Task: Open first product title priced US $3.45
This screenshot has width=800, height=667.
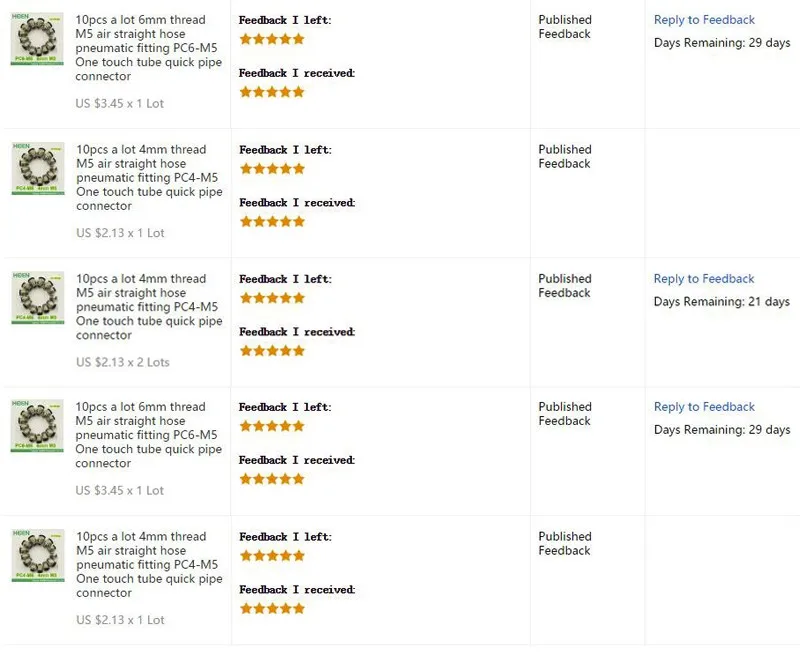Action: click(x=148, y=48)
